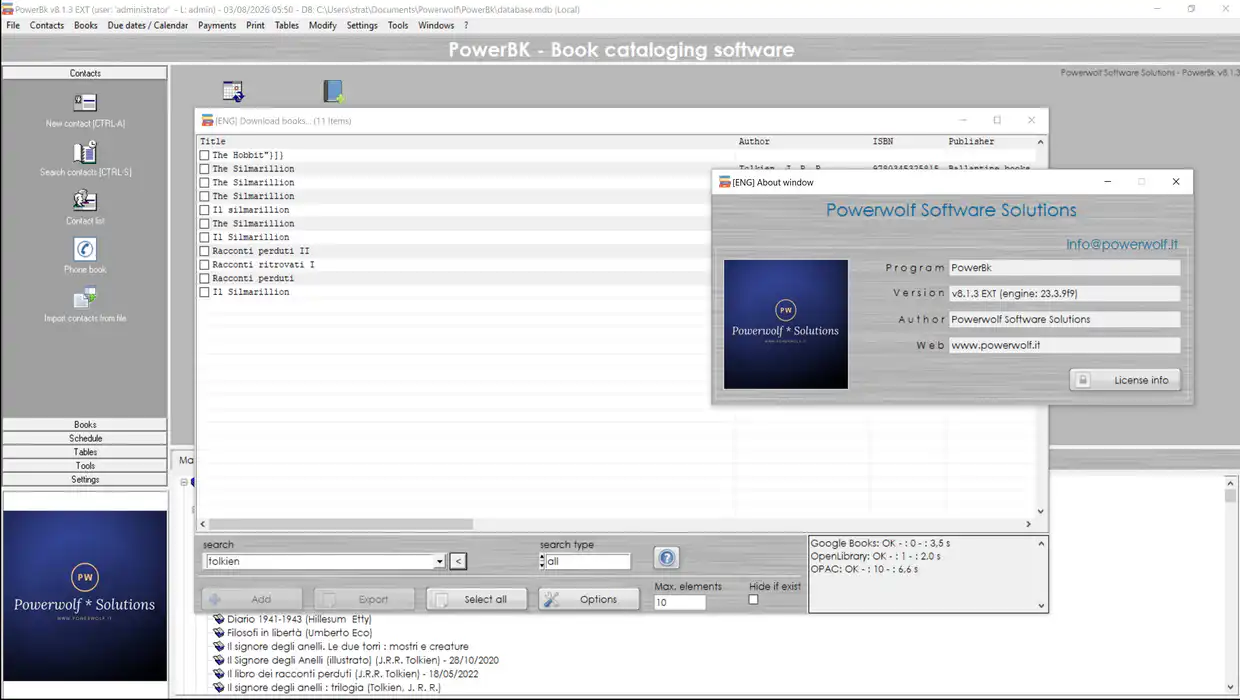The width and height of the screenshot is (1240, 700).
Task: Click the ISBN column header
Action: click(882, 142)
